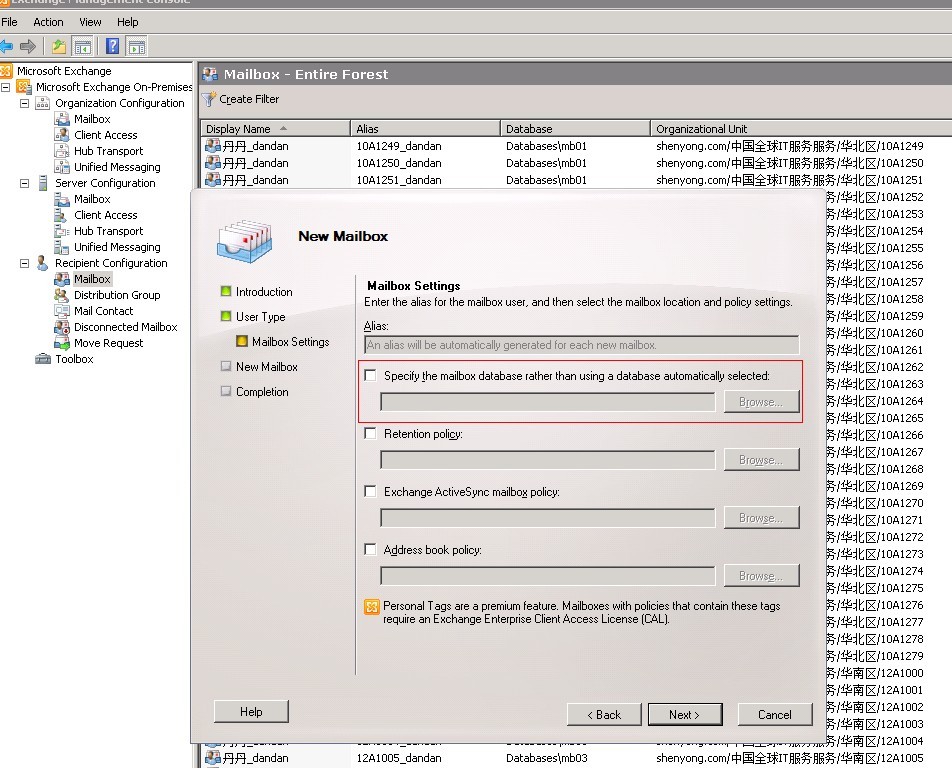Sort by the Display Name column header

pyautogui.click(x=276, y=129)
